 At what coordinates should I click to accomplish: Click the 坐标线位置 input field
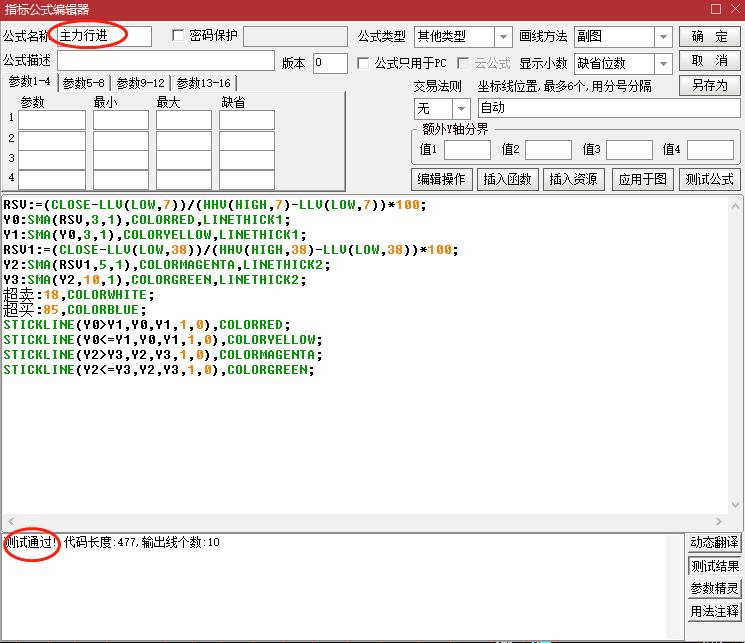[608, 108]
